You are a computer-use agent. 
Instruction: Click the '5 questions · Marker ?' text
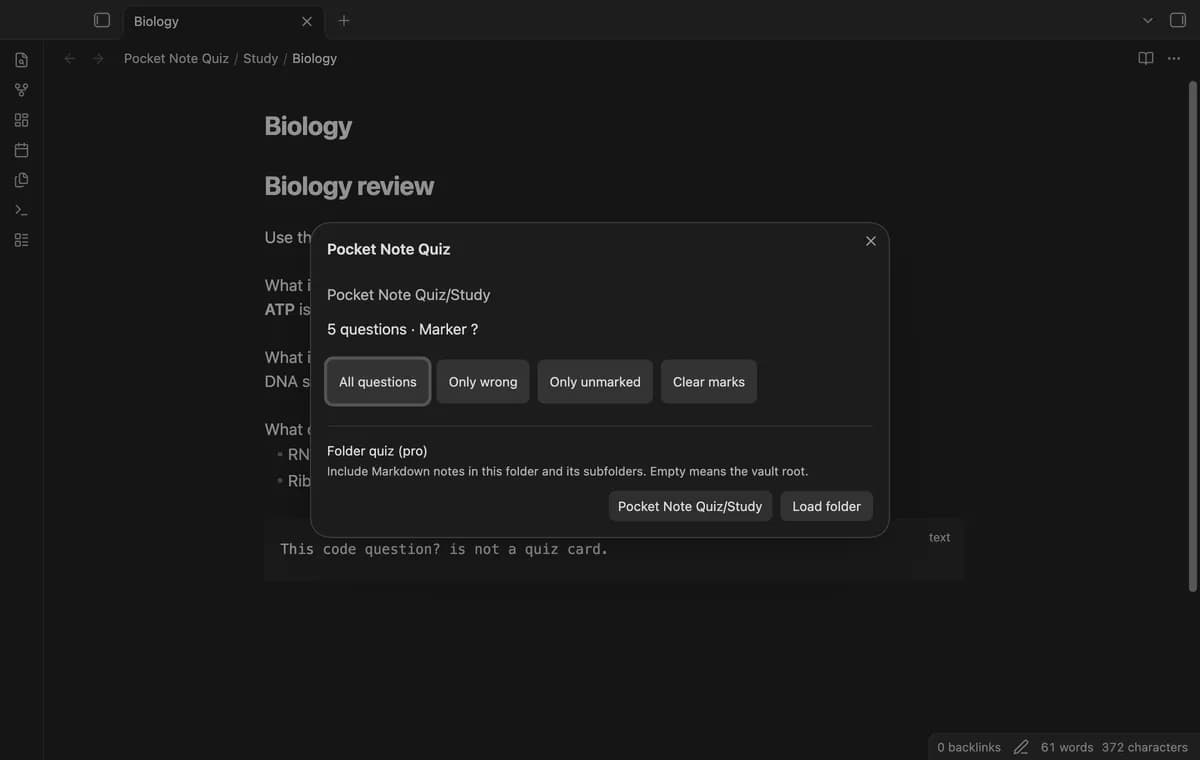(402, 329)
